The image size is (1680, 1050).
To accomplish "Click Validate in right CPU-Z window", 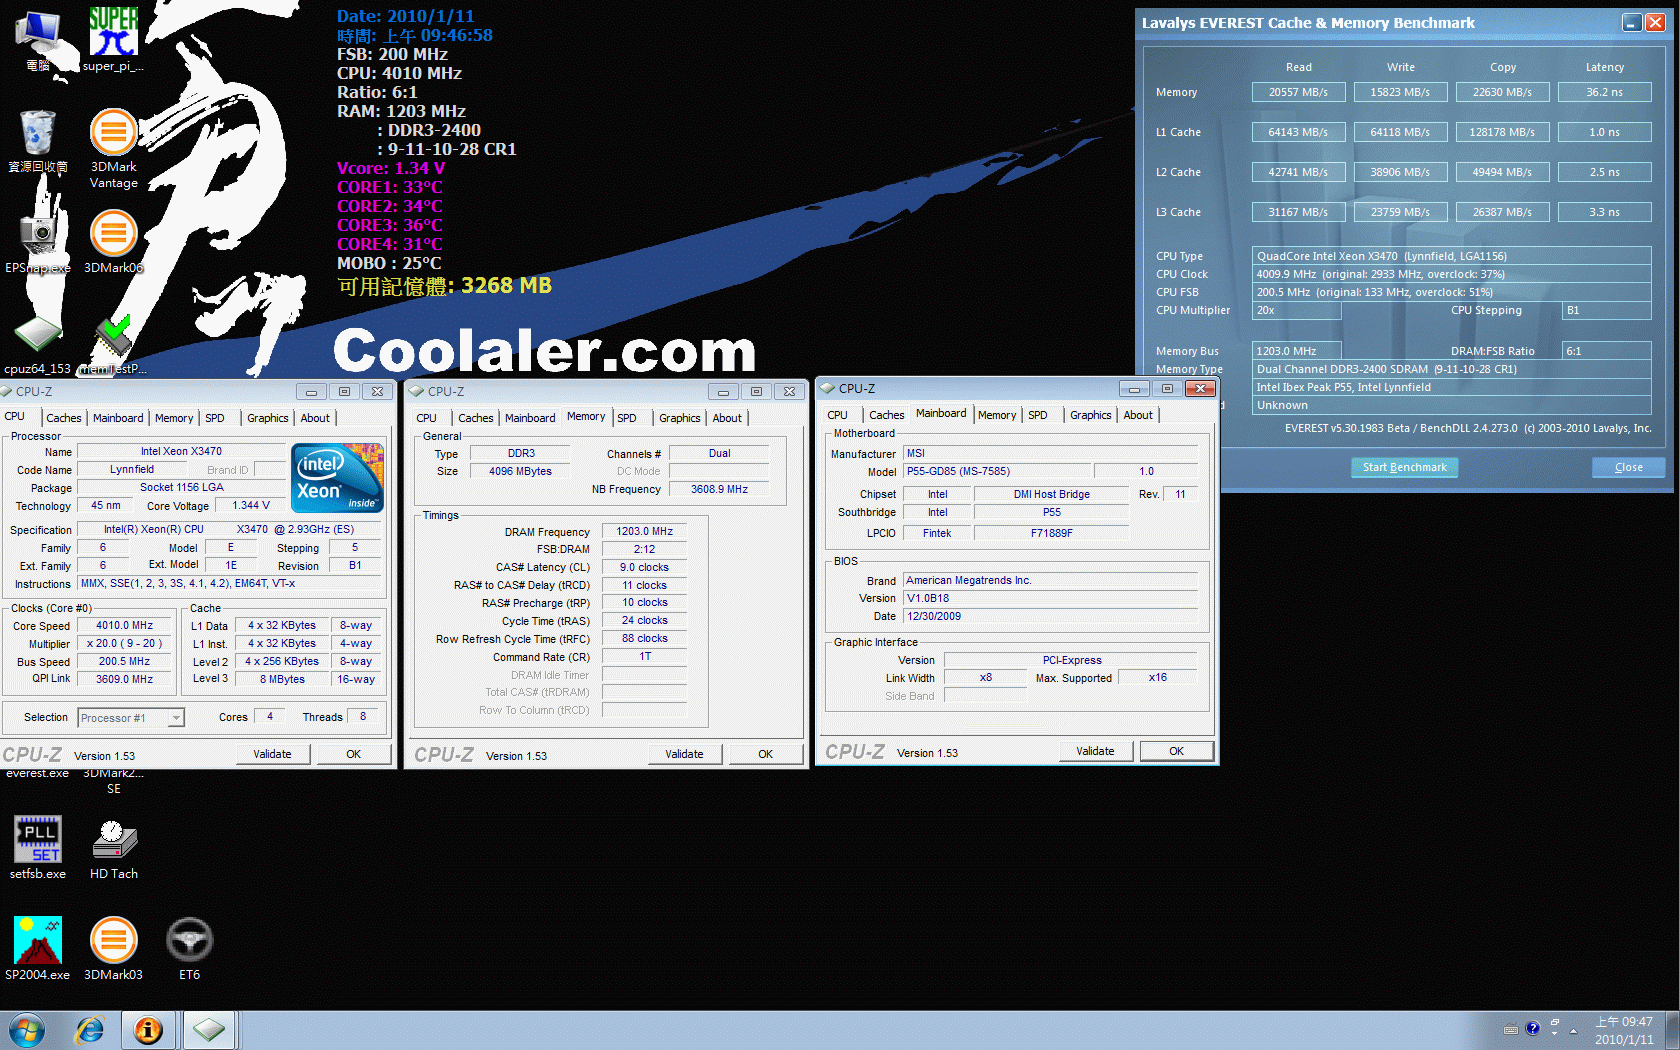I will coord(1095,751).
